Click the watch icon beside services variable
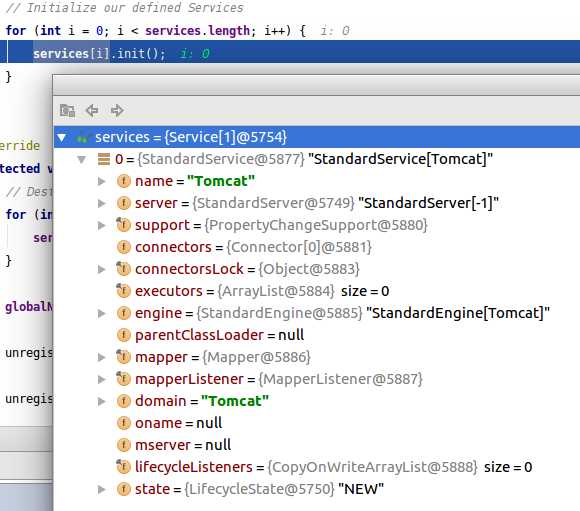580x511 pixels. point(82,137)
